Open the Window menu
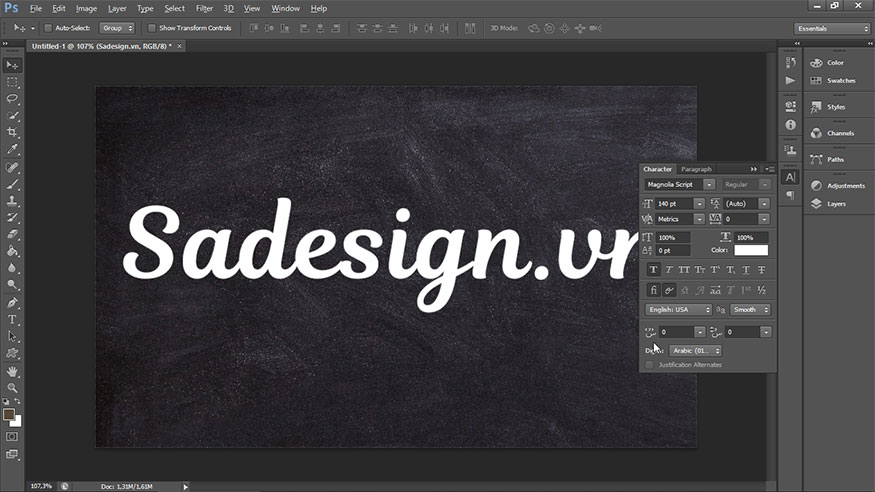875x492 pixels. click(x=285, y=8)
